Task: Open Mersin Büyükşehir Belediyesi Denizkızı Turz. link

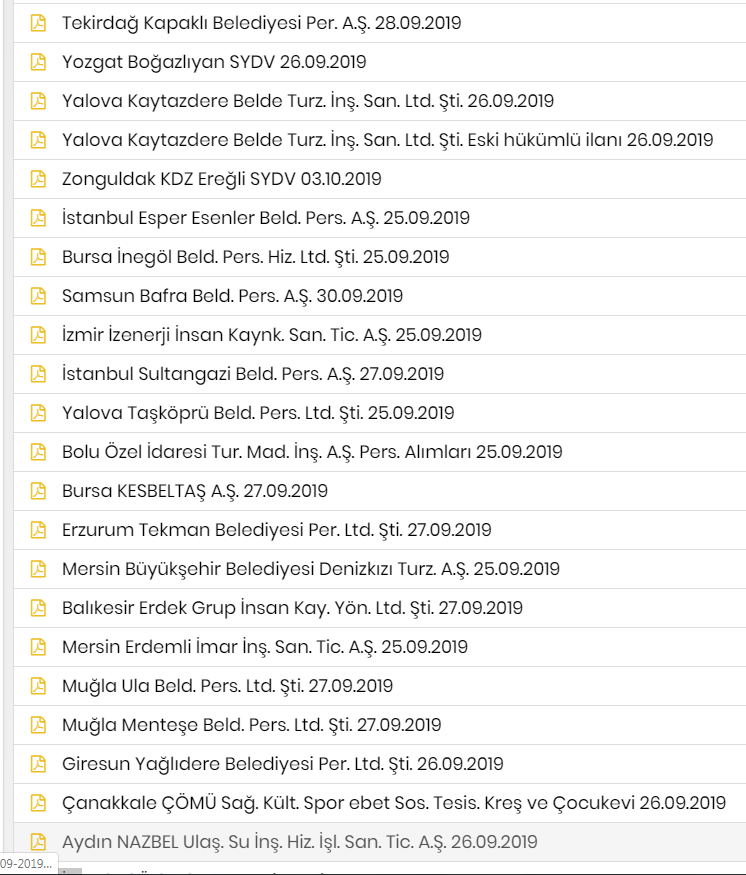Action: coord(311,569)
